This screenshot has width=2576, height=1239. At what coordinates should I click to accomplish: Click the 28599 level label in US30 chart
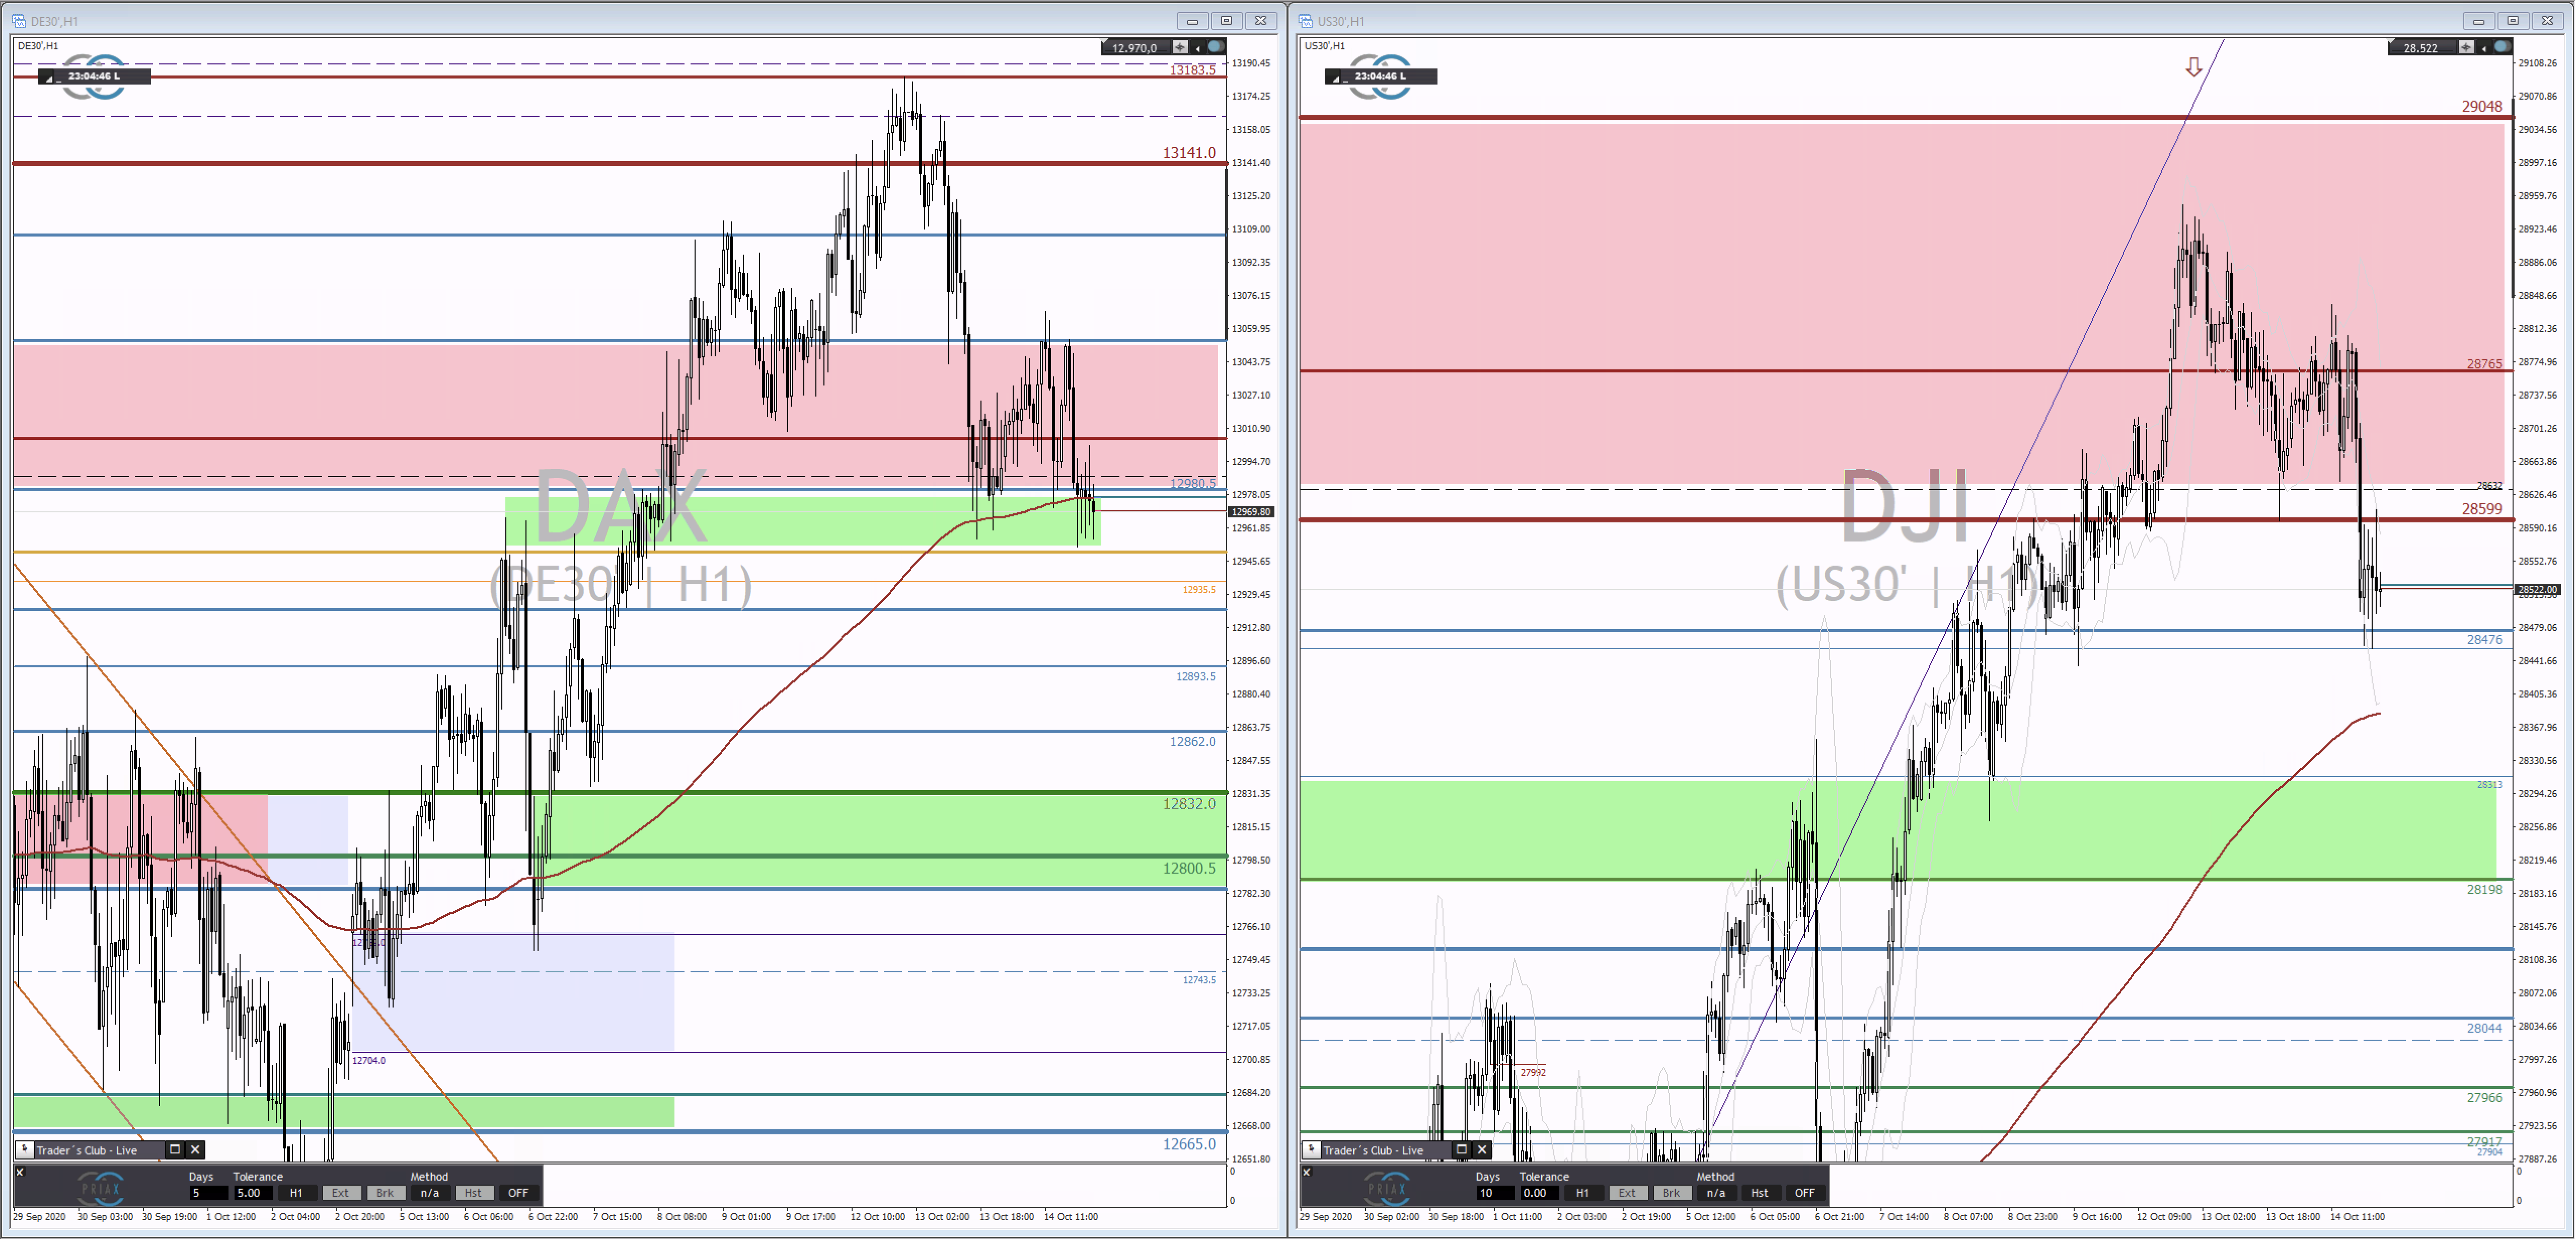2482,508
